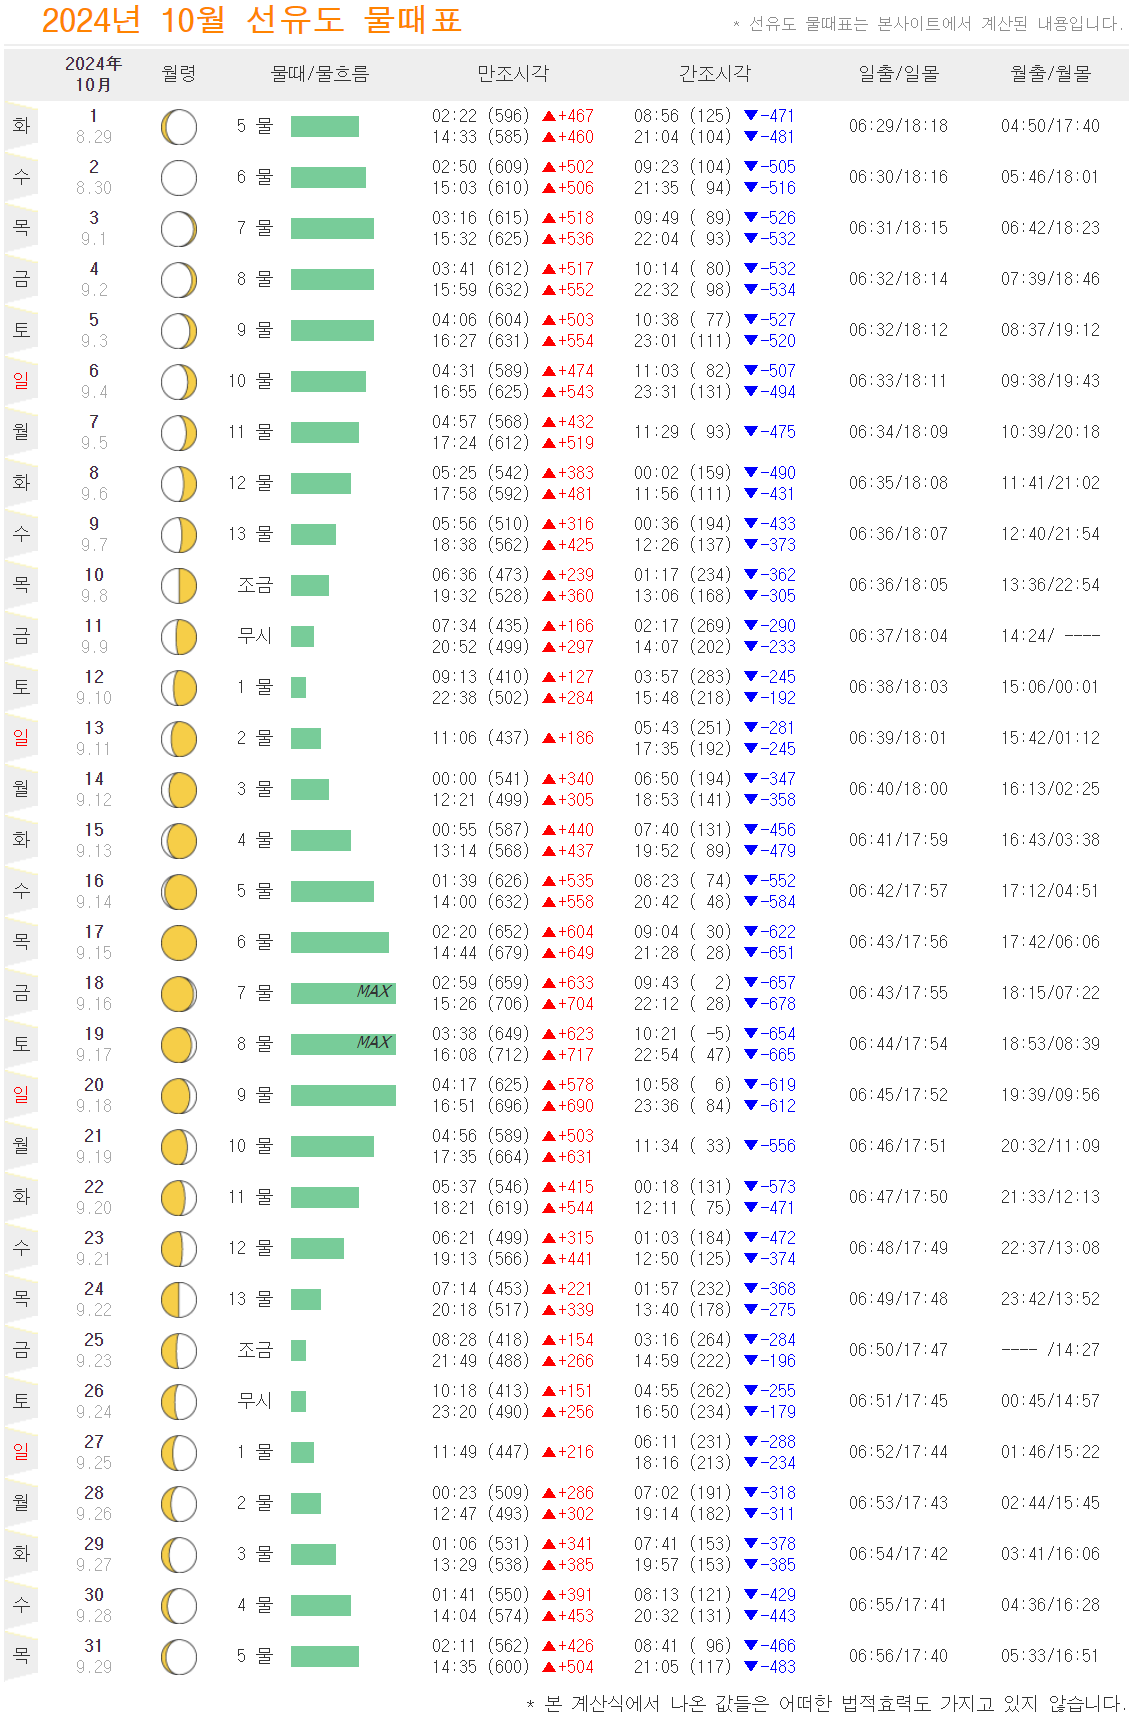
Task: Click the blue down arrow next to -556
Action: [751, 1146]
